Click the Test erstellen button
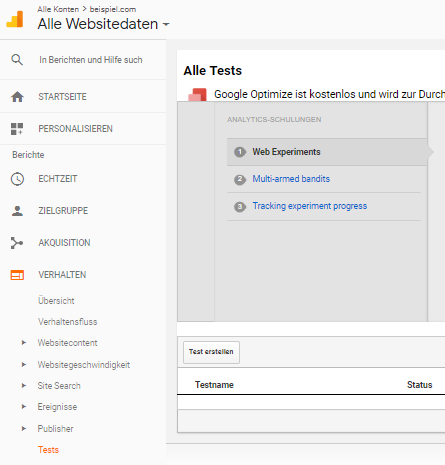 (x=211, y=352)
